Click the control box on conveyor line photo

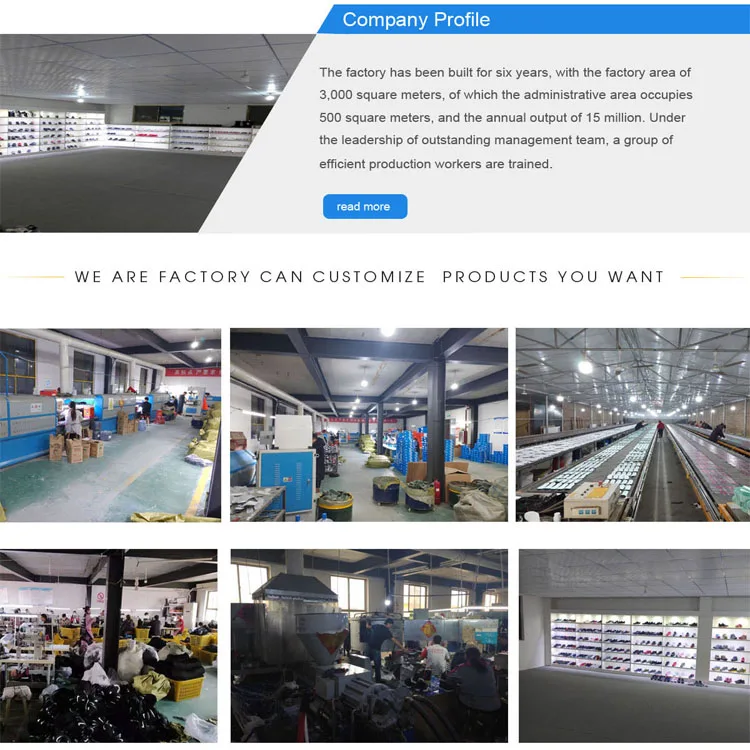591,500
